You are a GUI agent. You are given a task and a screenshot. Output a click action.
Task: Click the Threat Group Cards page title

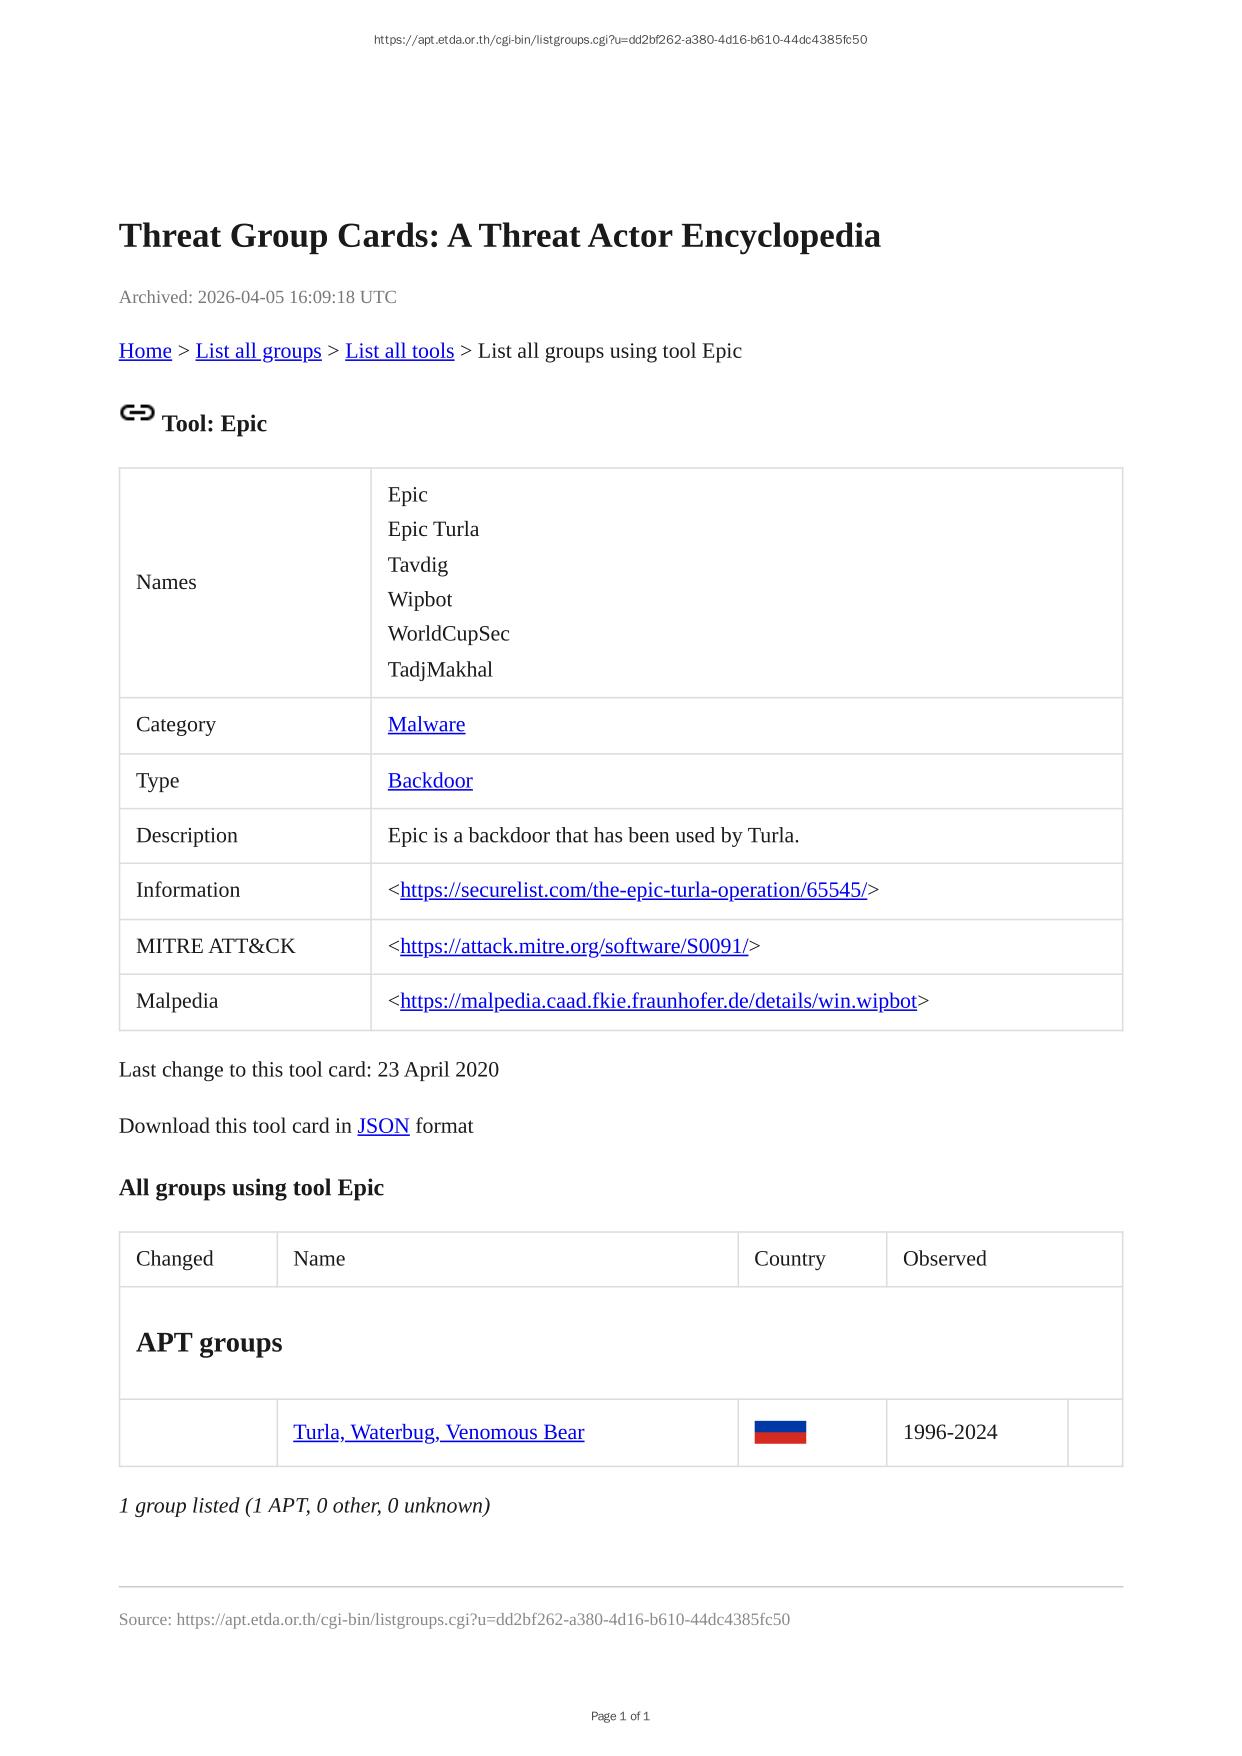coord(499,236)
